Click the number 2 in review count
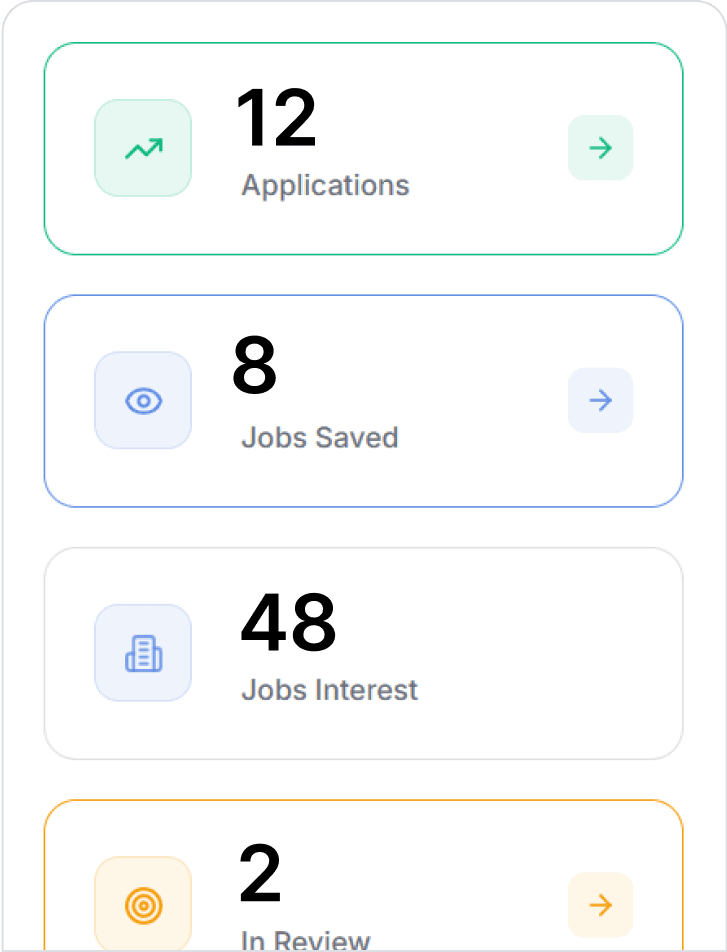Viewport: 727px width, 952px height. tap(260, 875)
